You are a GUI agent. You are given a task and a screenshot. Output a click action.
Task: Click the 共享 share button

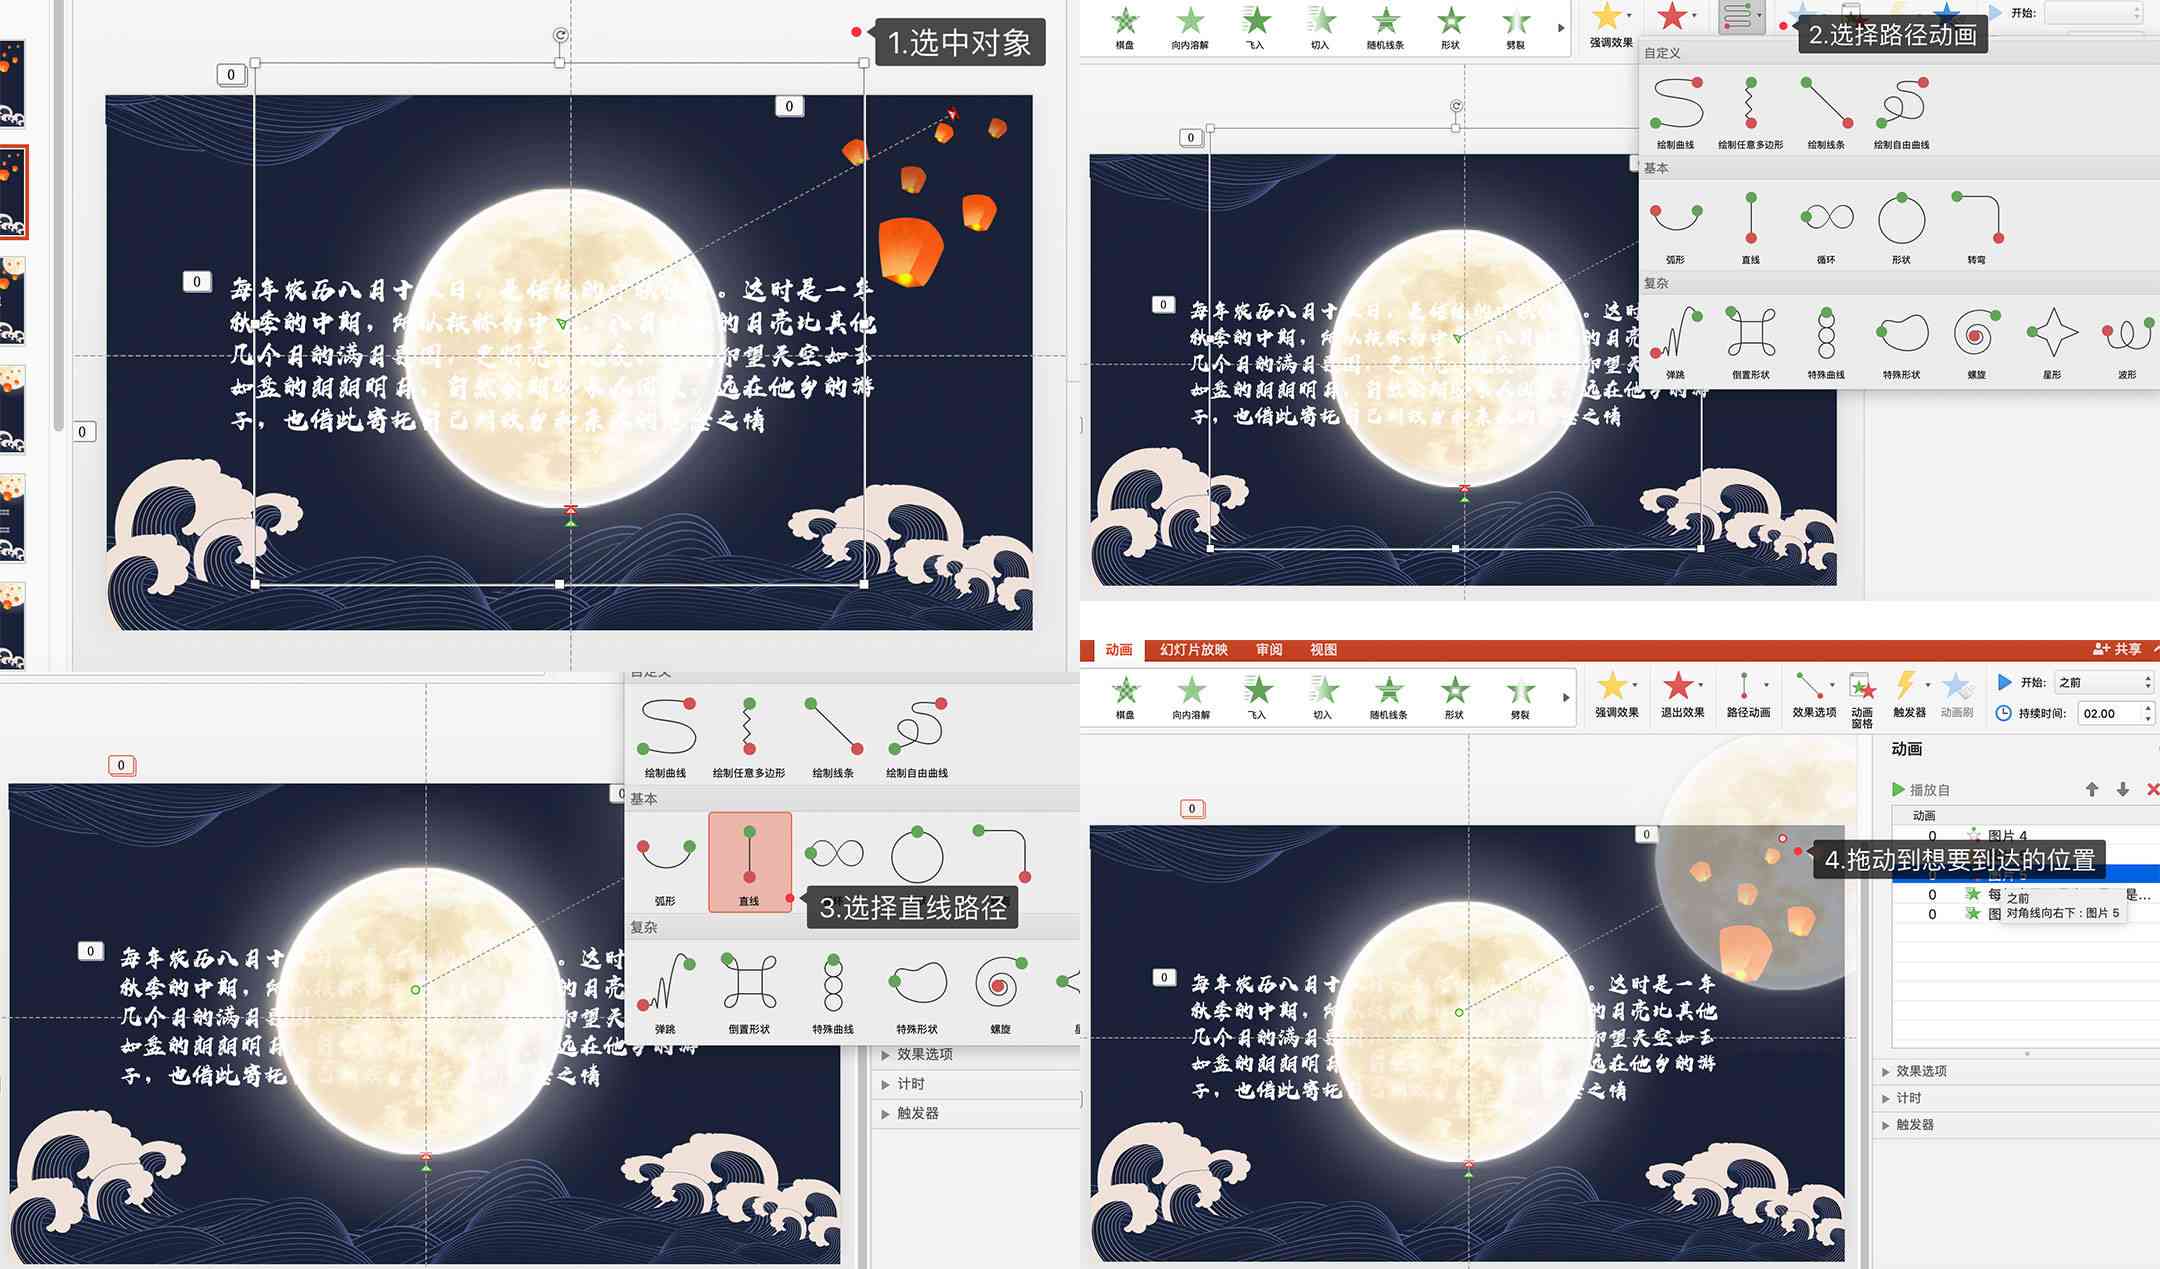click(x=2117, y=649)
